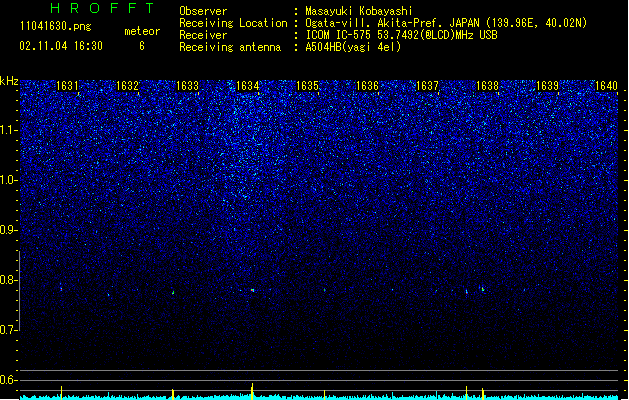Click the 'Receiving Location' field label
The height and width of the screenshot is (400, 629).
pyautogui.click(x=233, y=23)
